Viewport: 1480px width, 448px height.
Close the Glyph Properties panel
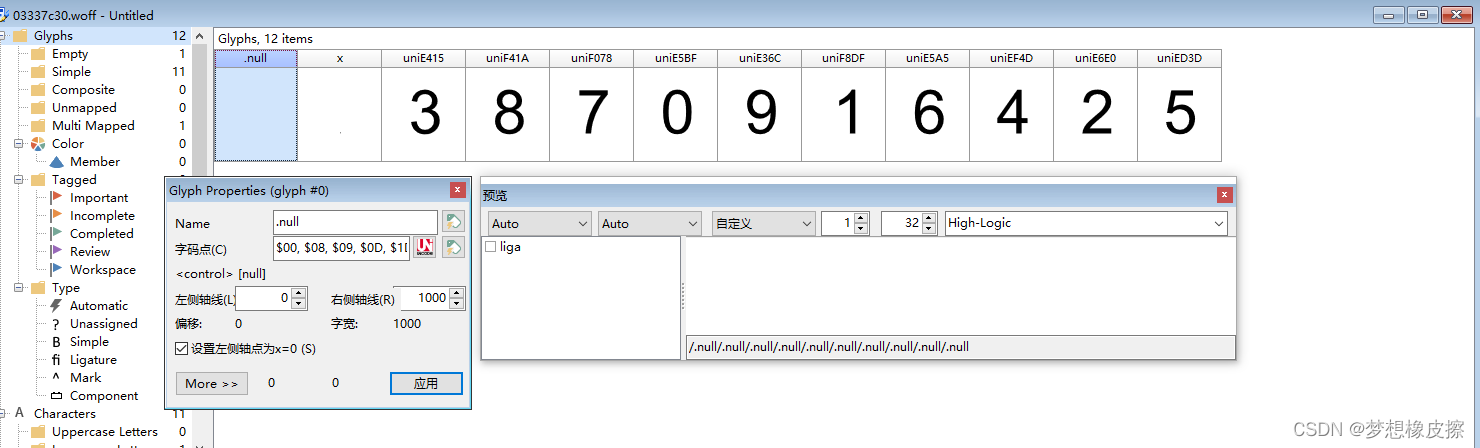(x=457, y=190)
